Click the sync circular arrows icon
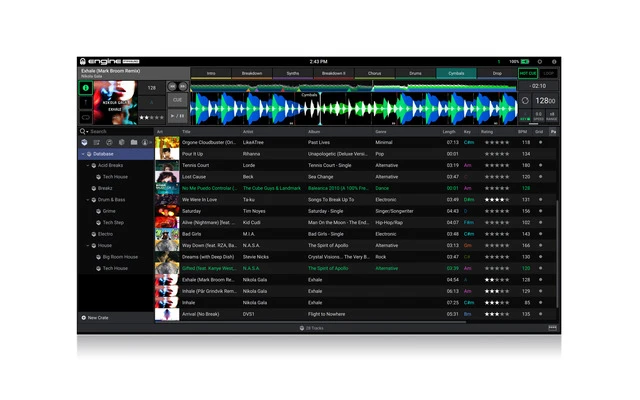This screenshot has width=640, height=400. click(525, 100)
